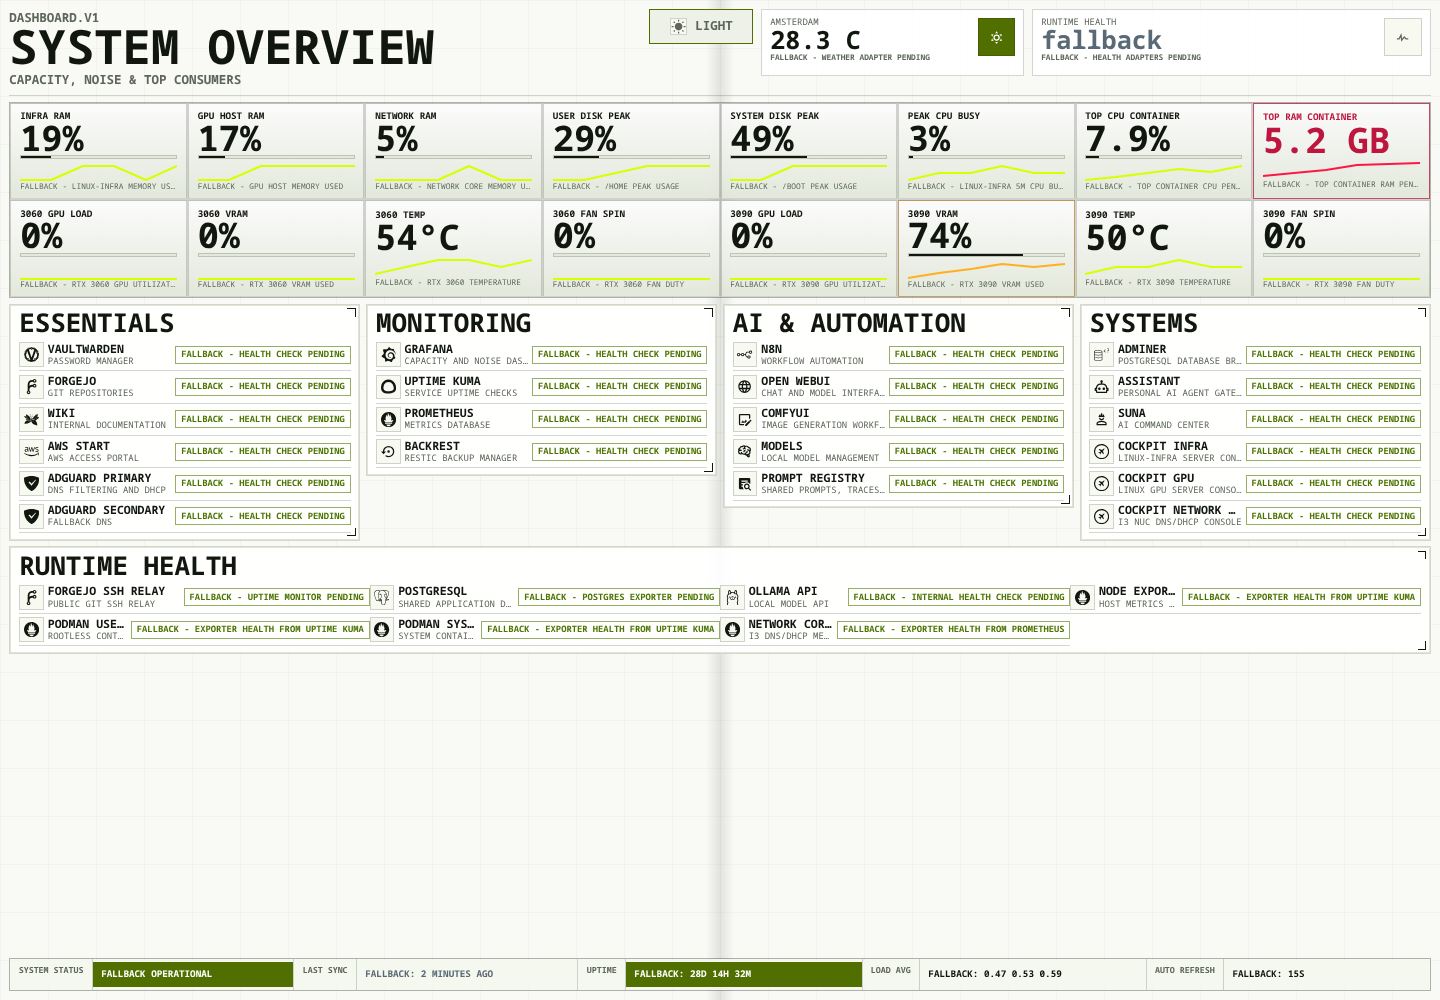The width and height of the screenshot is (1440, 1000).
Task: Click the Podman User icon
Action: pyautogui.click(x=31, y=629)
